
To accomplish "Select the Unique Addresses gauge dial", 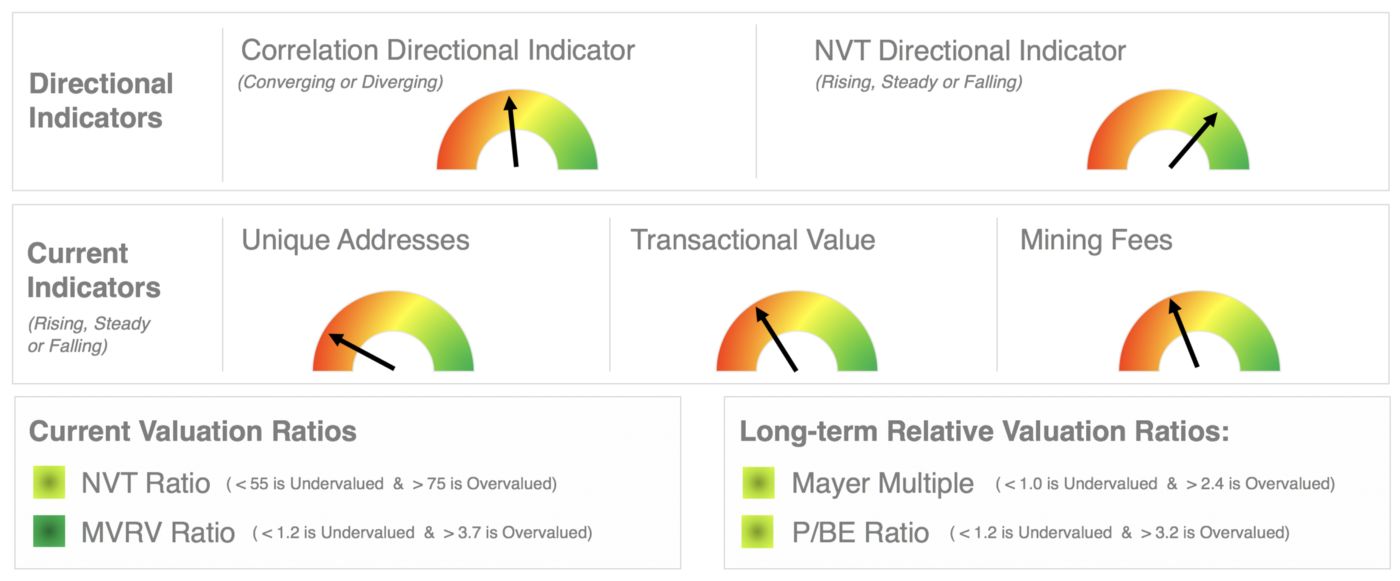I will click(393, 331).
